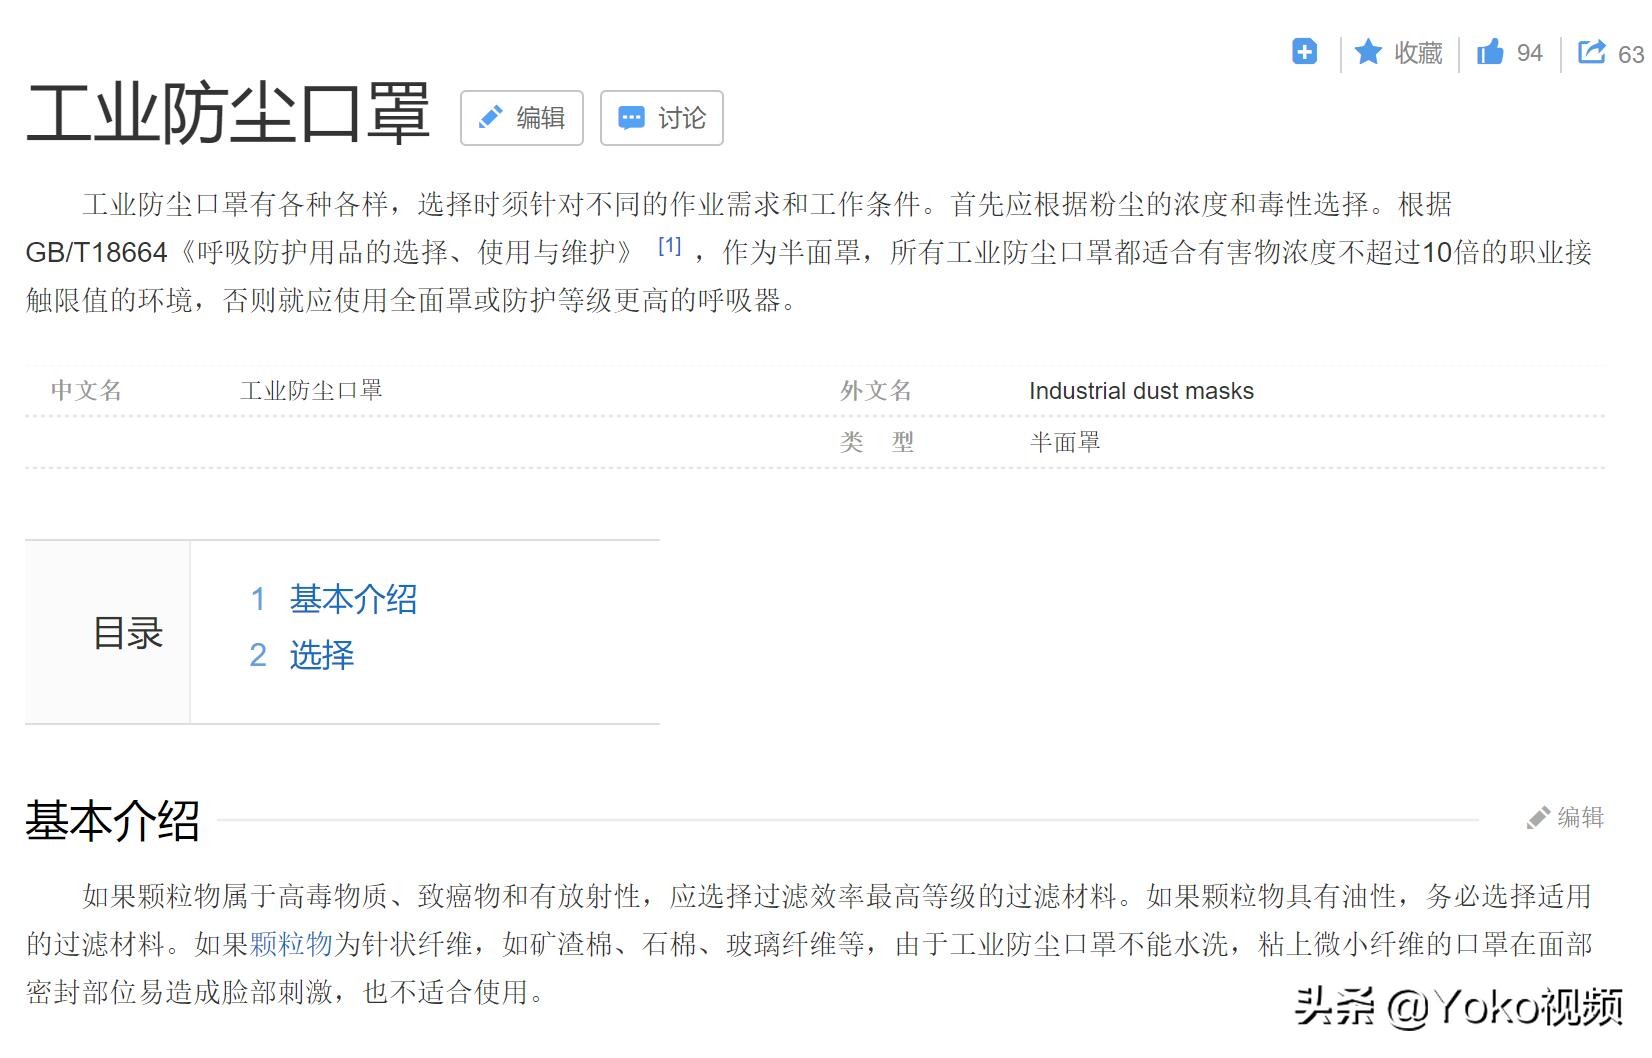This screenshot has height=1058, width=1652.
Task: Click the thumbs-up like icon showing 94
Action: pyautogui.click(x=1491, y=52)
